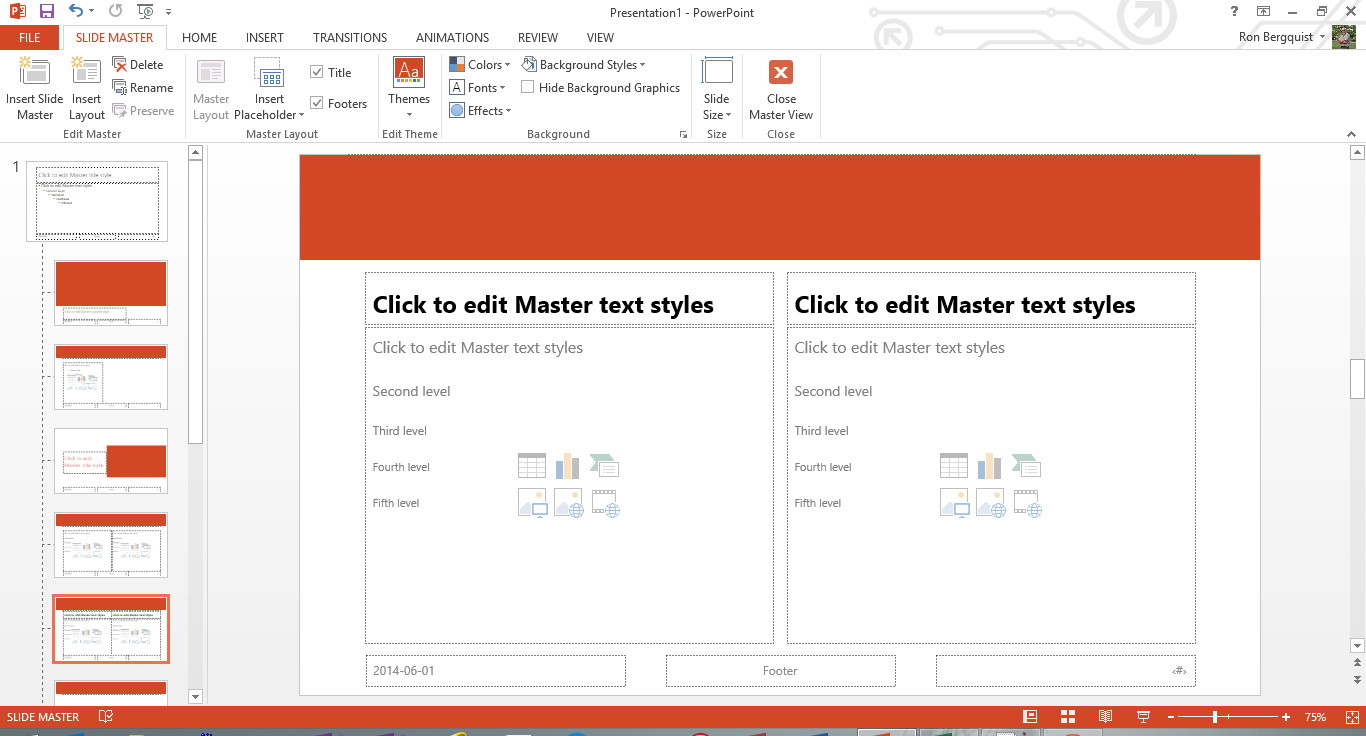1366x736 pixels.
Task: Switch to the TRANSITIONS tab
Action: 349,38
